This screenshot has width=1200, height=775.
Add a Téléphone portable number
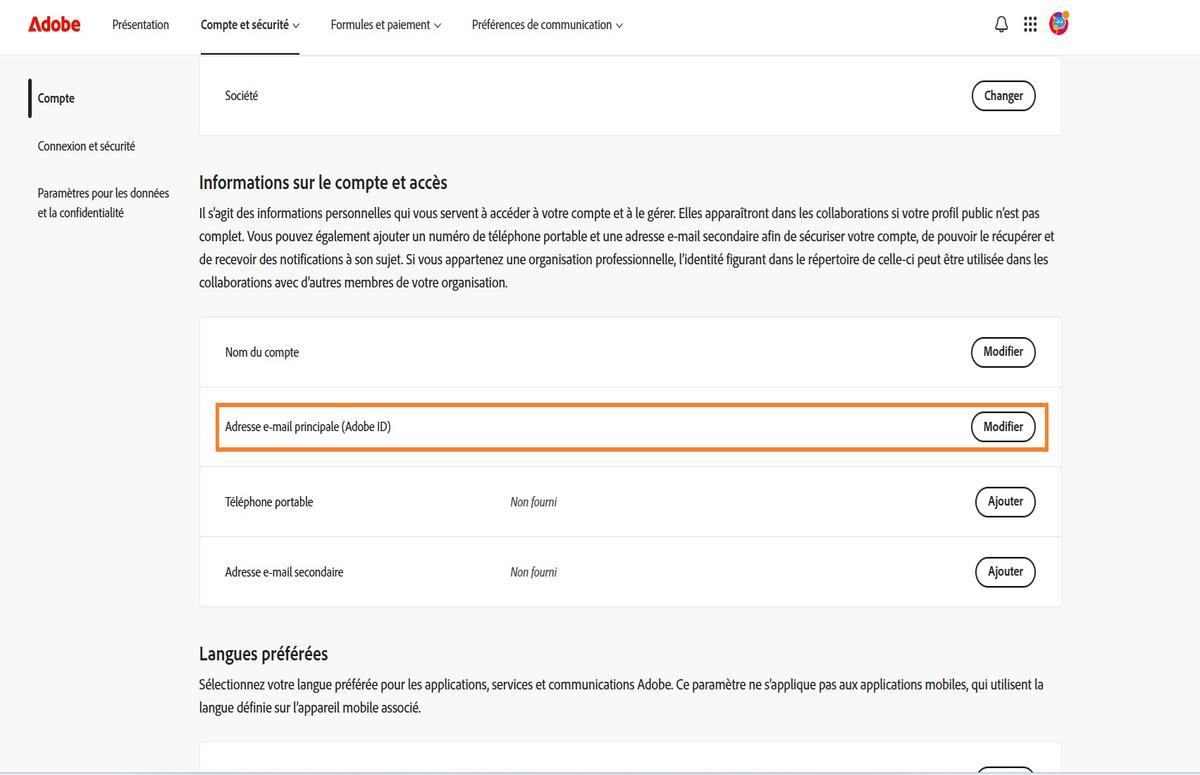(1004, 501)
